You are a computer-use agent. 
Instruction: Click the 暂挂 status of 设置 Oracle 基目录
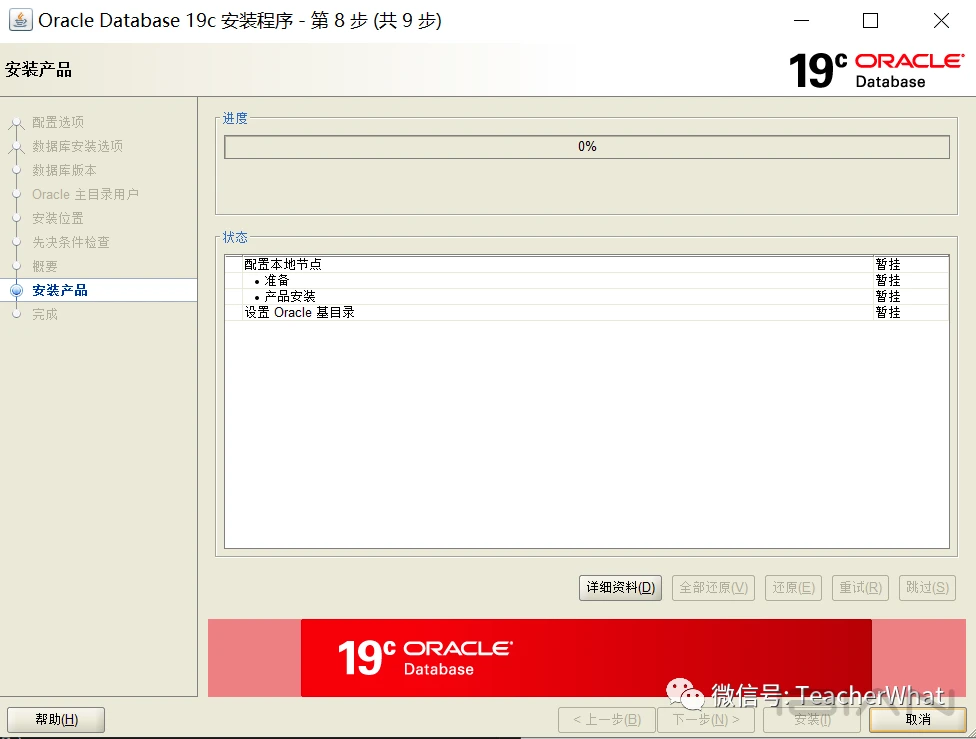tap(888, 313)
